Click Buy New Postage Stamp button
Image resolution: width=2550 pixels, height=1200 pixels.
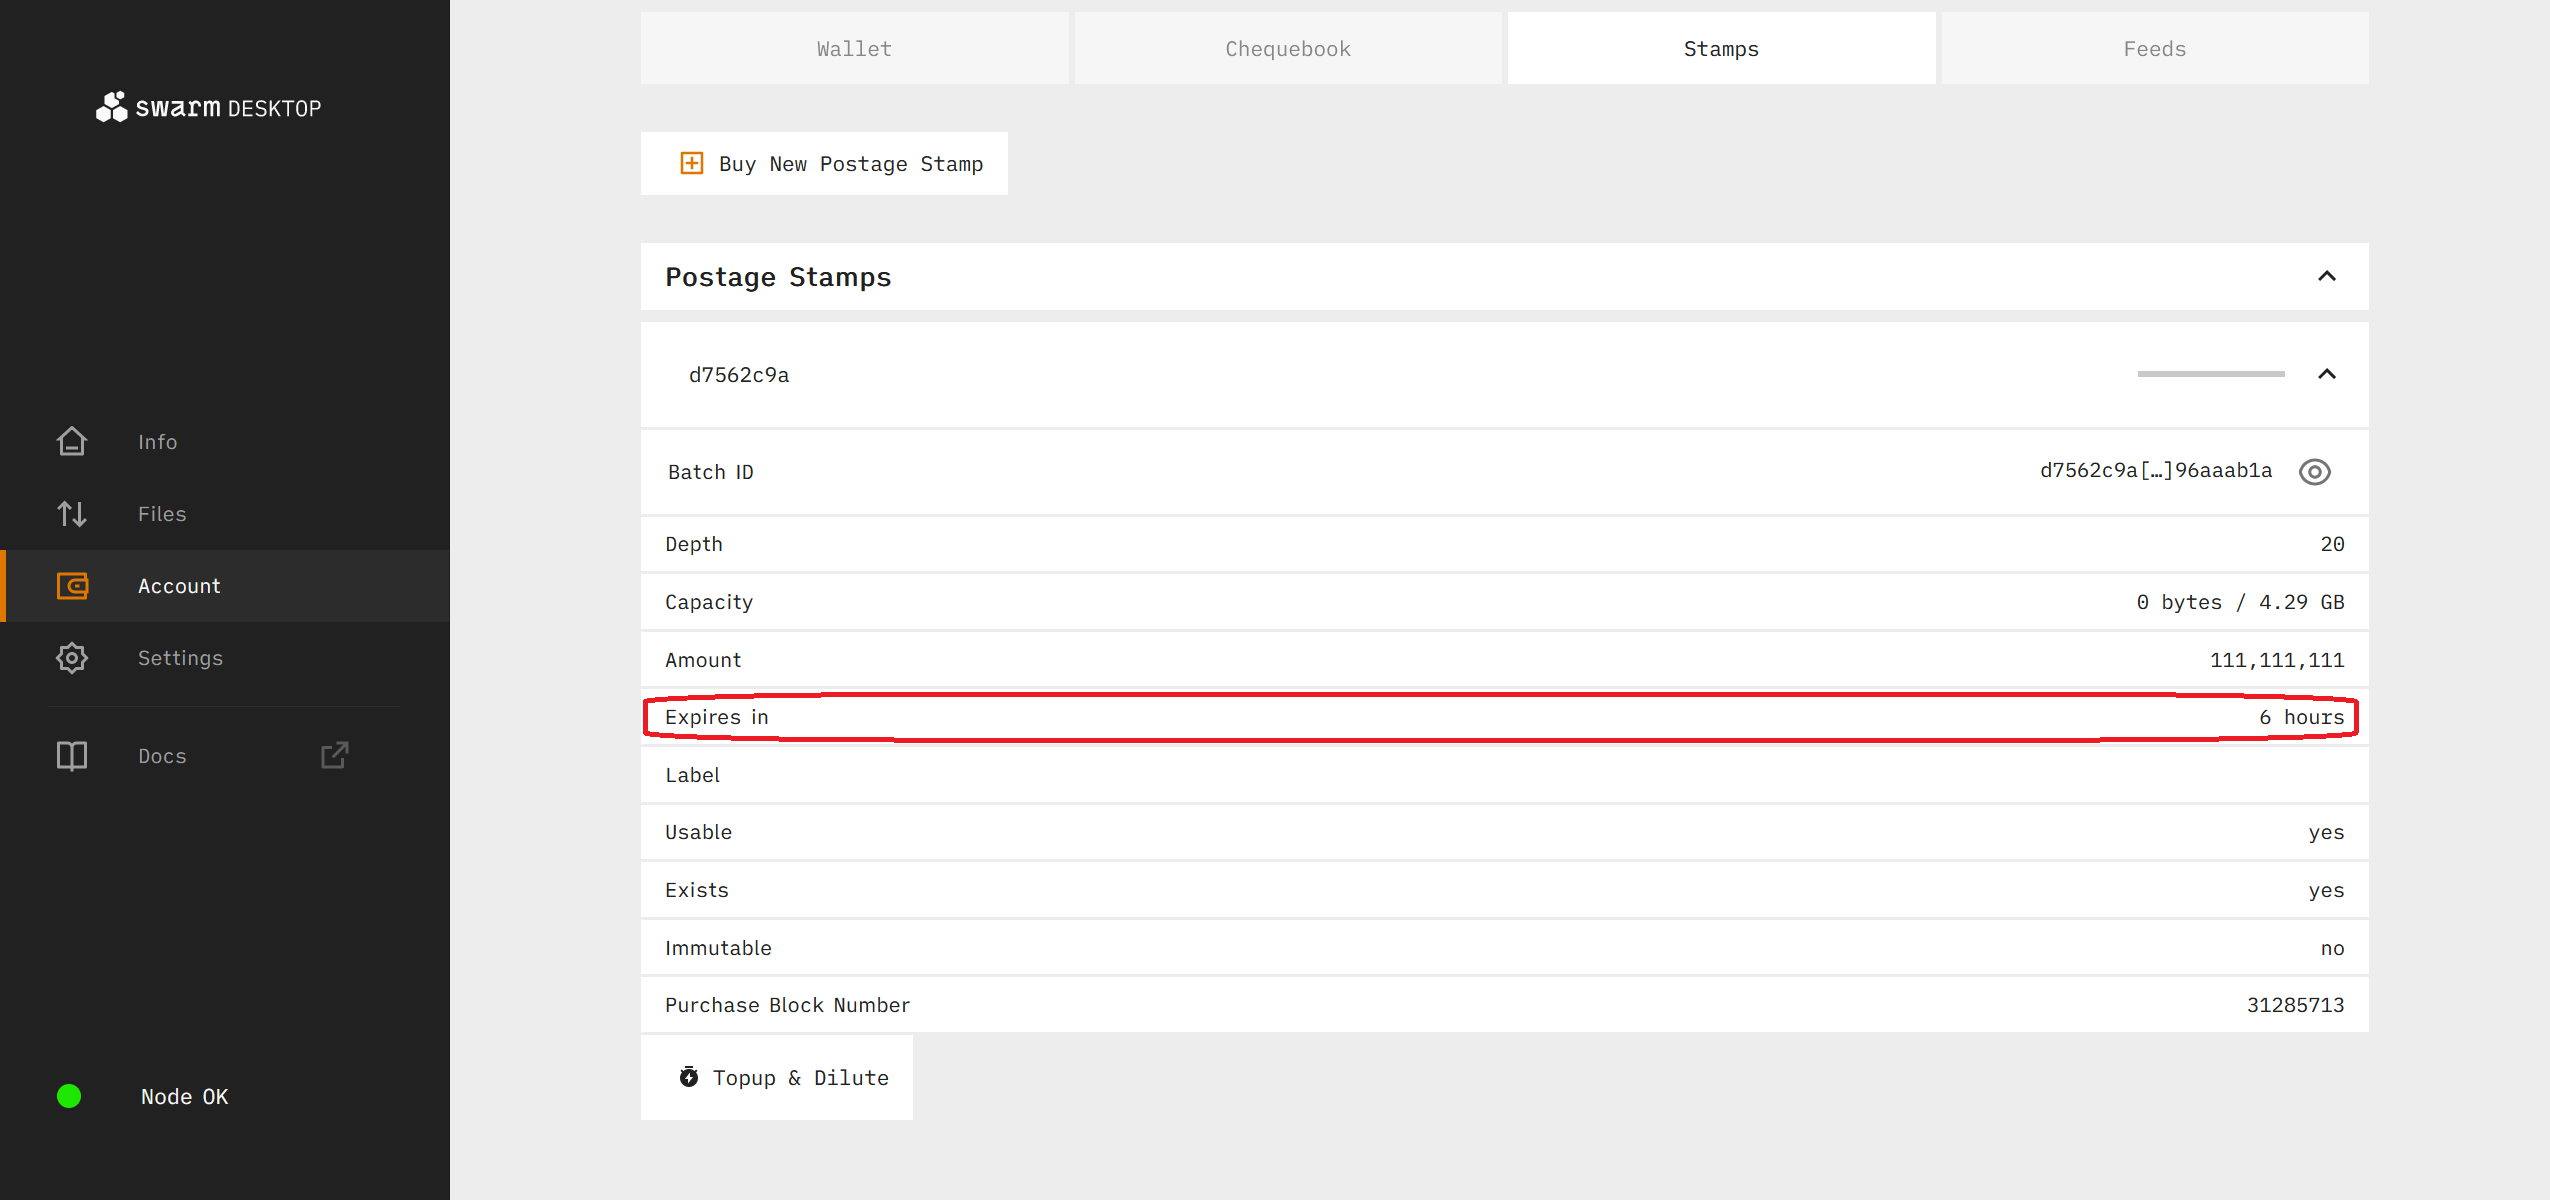(824, 164)
